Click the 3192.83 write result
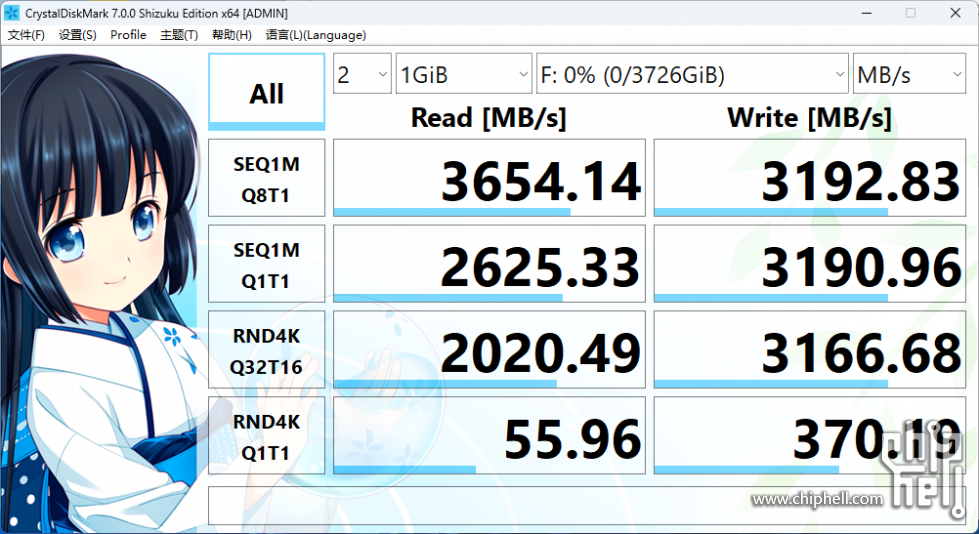 pyautogui.click(x=810, y=178)
